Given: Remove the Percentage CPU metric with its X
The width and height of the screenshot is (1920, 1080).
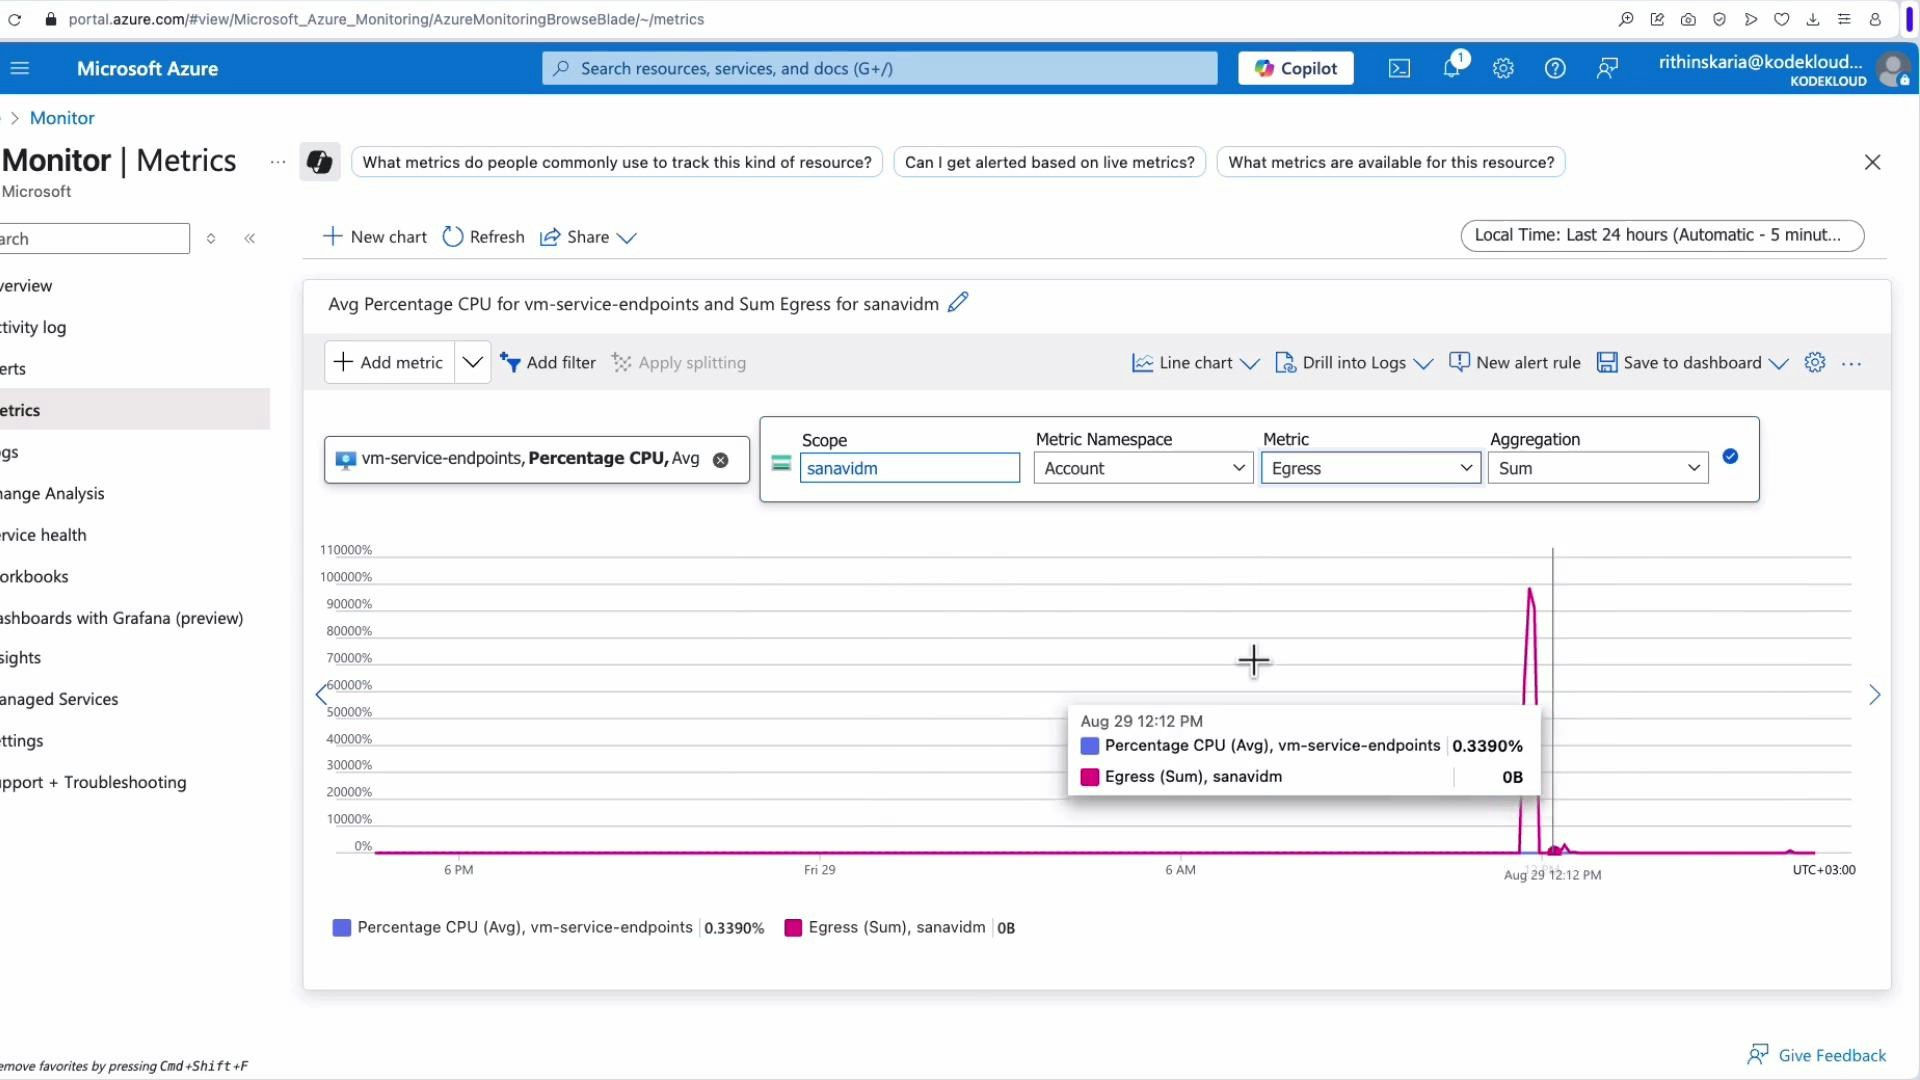Looking at the screenshot, I should [x=721, y=459].
